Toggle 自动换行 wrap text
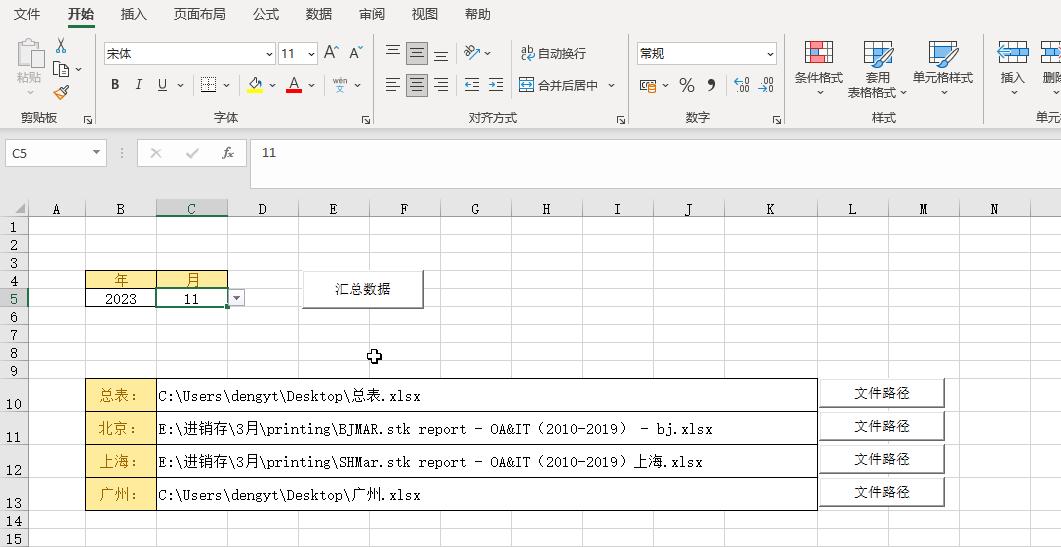The image size is (1061, 547). (553, 54)
